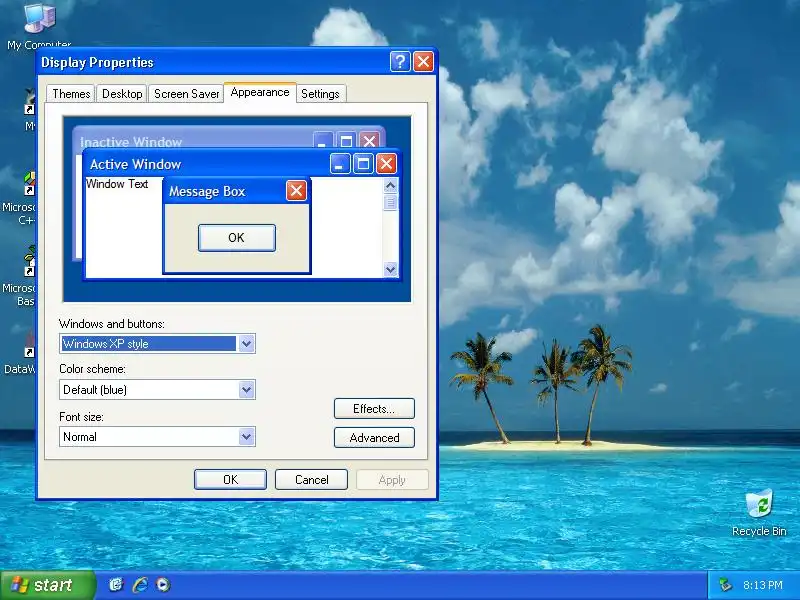Close the Display Properties dialog
The image size is (800, 600).
423,62
